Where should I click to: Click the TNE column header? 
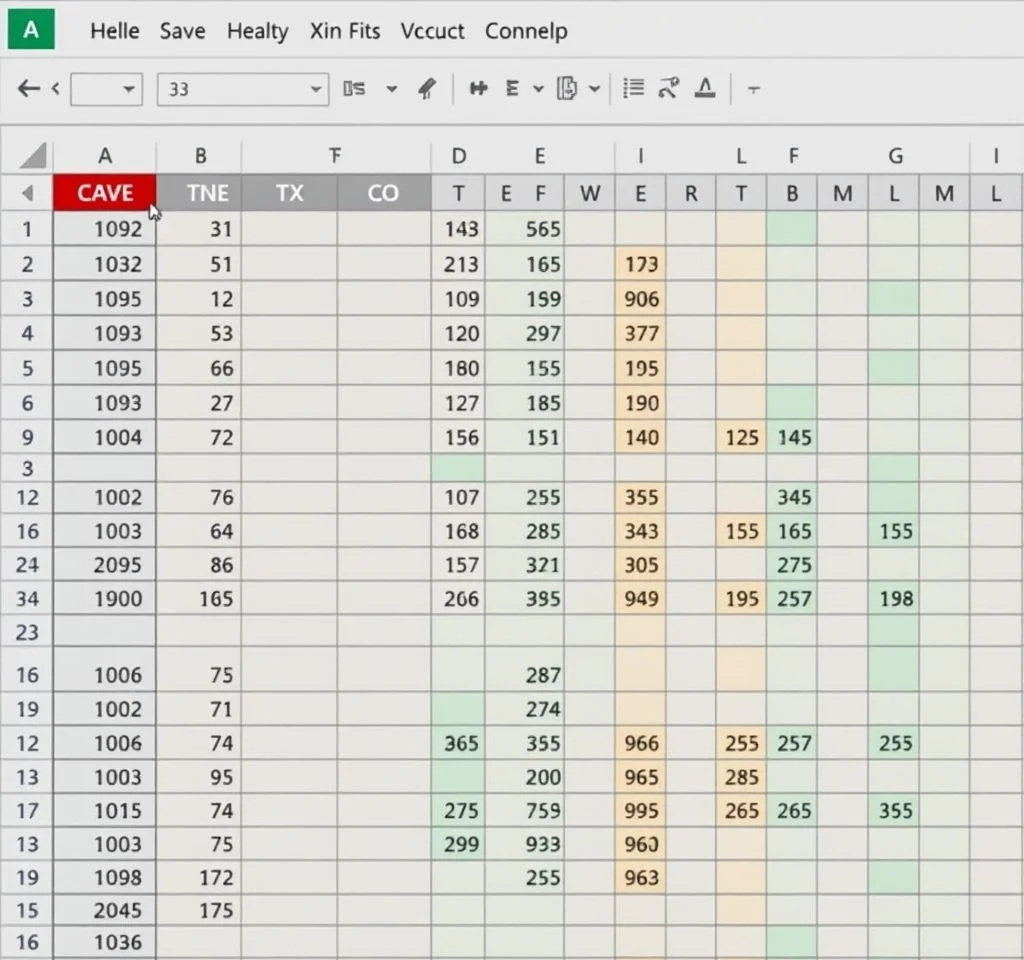(207, 193)
